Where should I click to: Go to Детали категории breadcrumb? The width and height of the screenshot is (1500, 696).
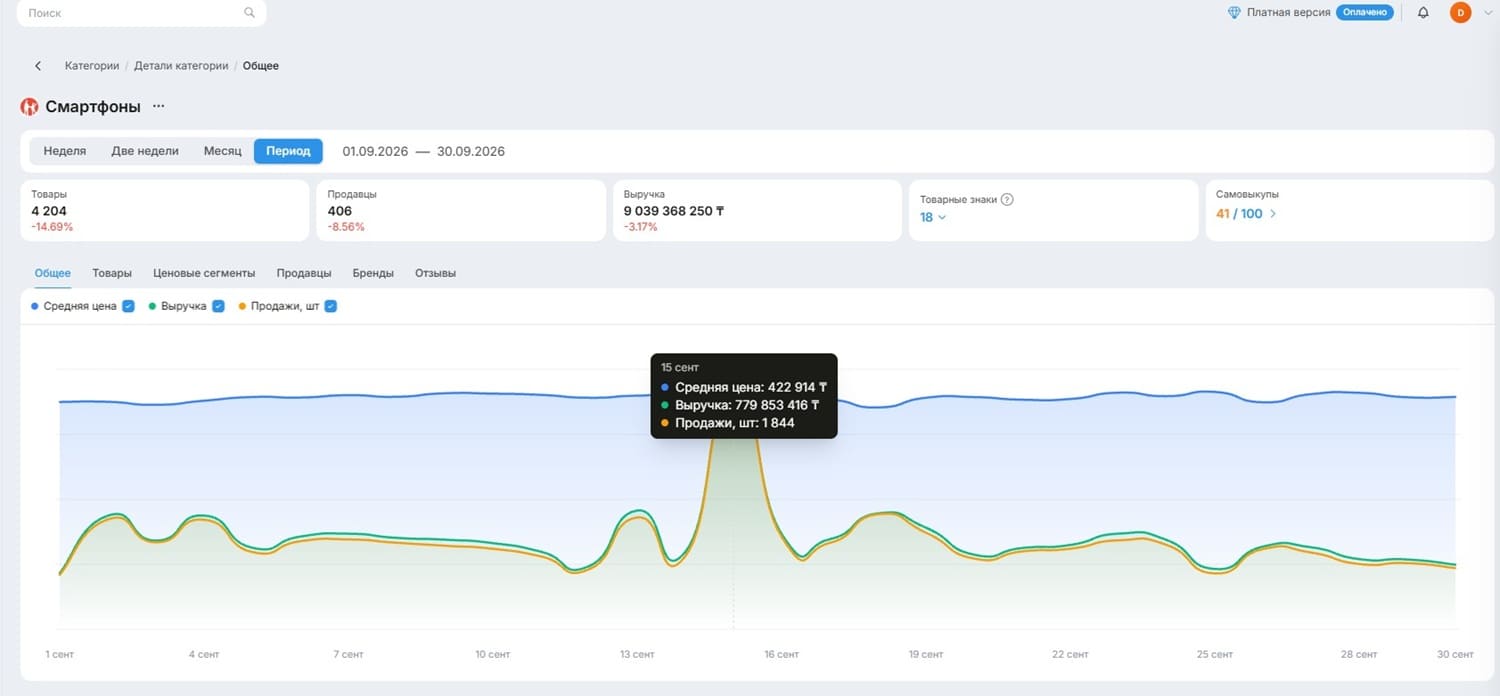181,66
